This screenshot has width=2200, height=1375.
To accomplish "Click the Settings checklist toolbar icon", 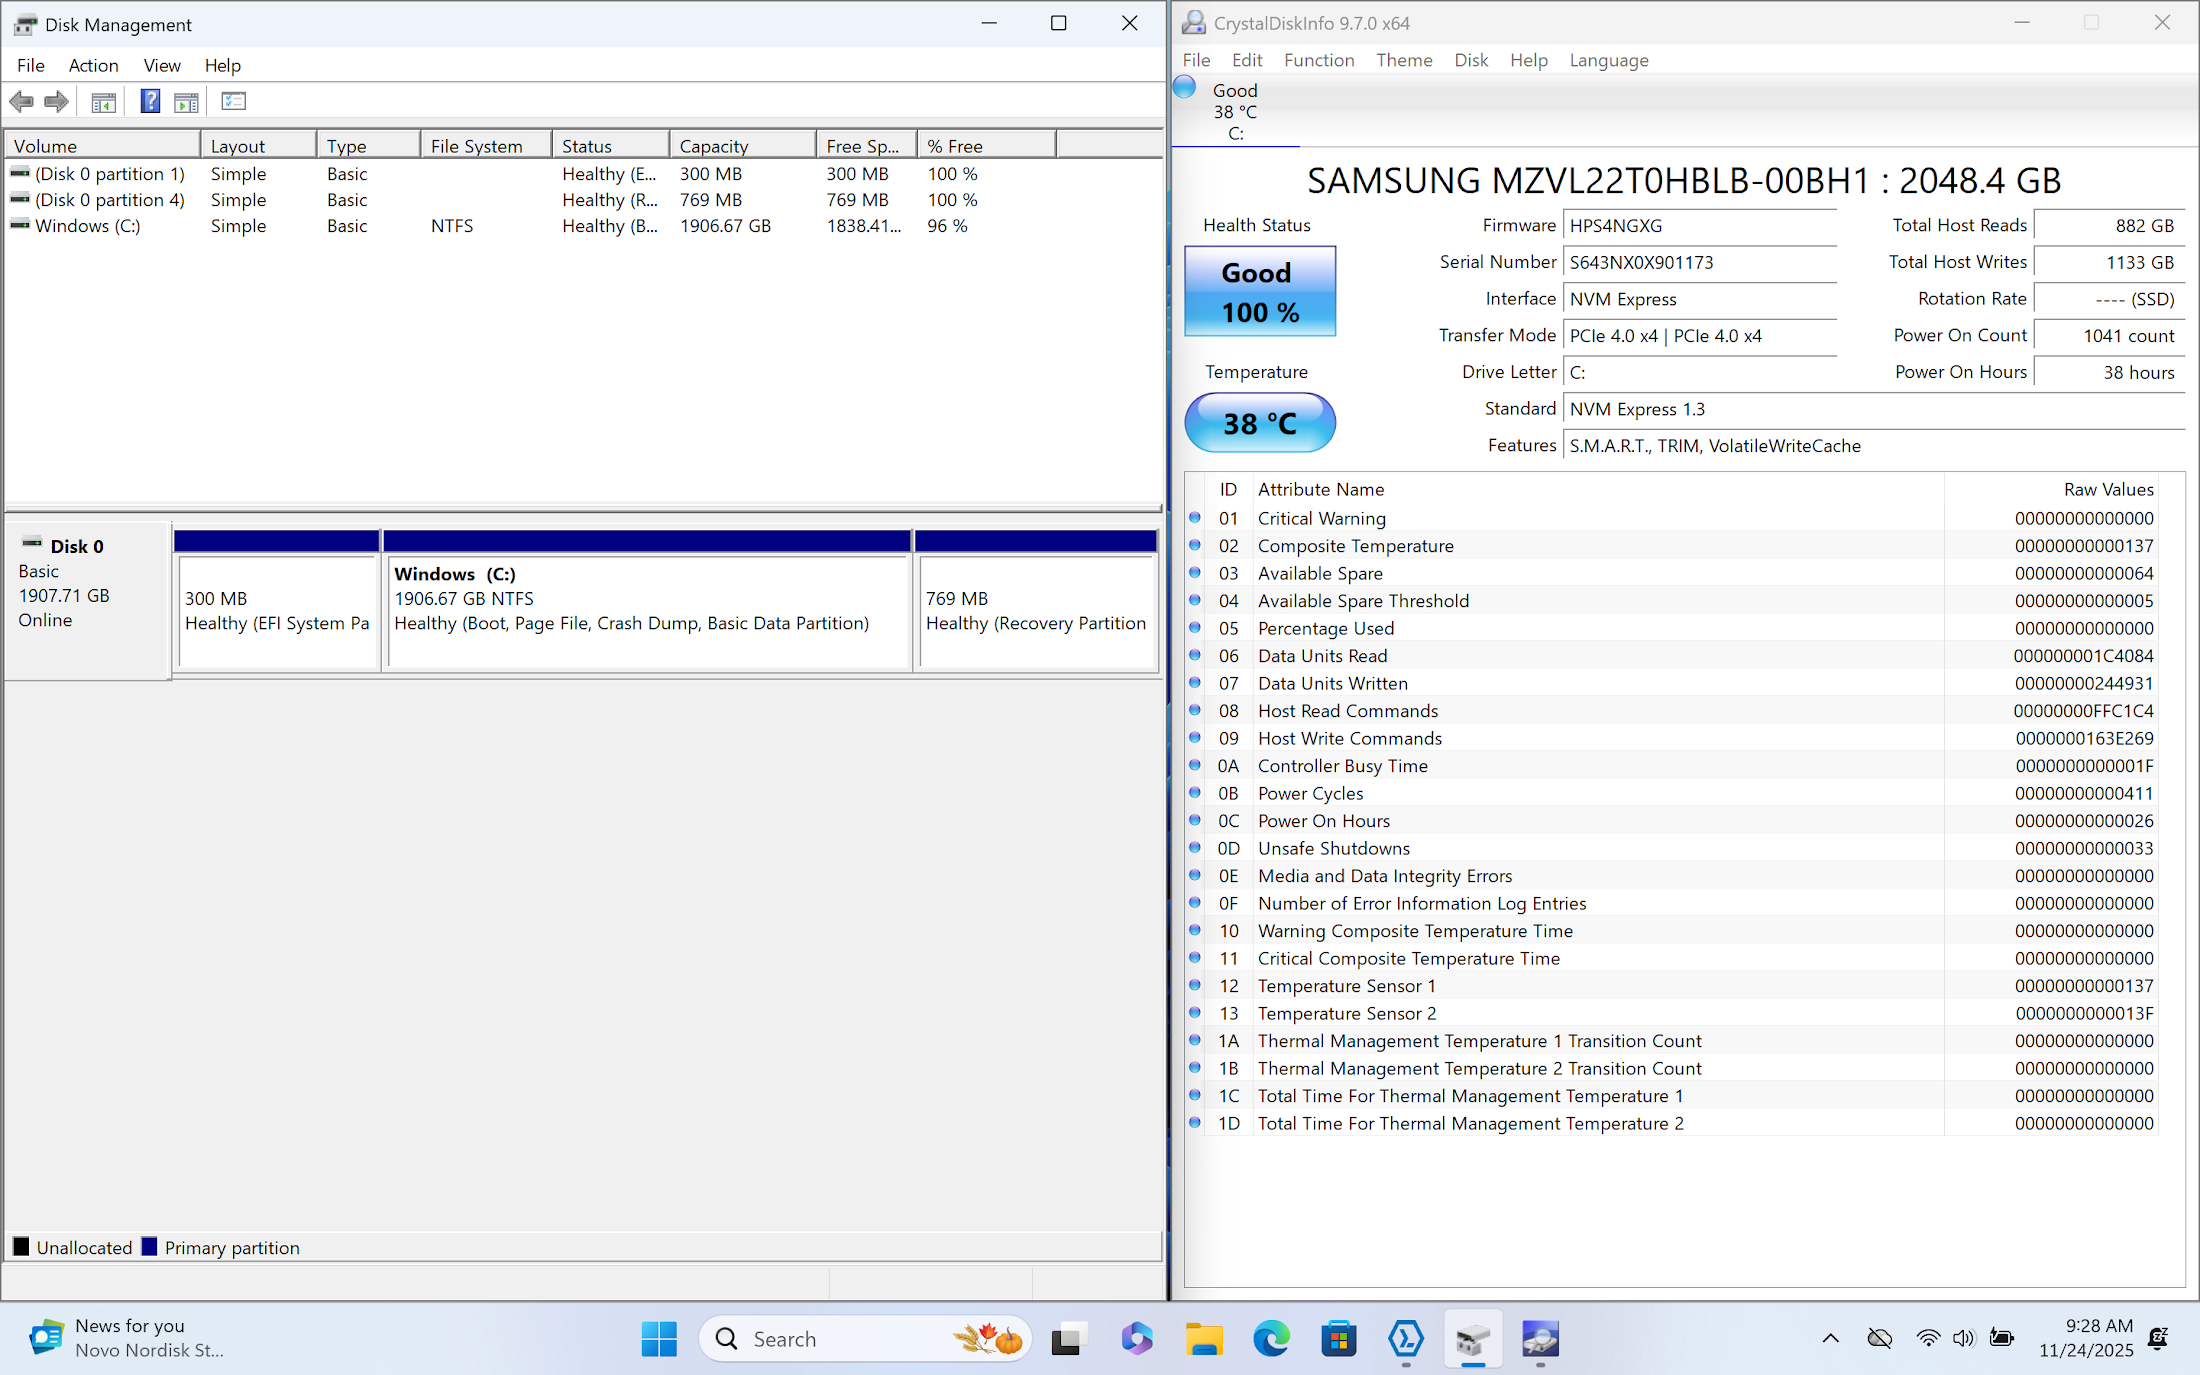I will [x=233, y=101].
